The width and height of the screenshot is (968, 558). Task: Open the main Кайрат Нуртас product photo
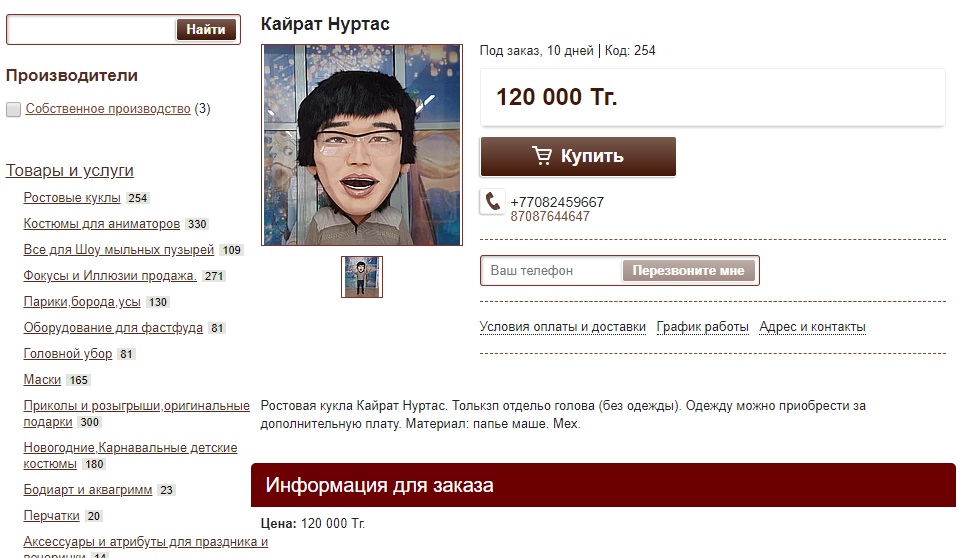362,145
